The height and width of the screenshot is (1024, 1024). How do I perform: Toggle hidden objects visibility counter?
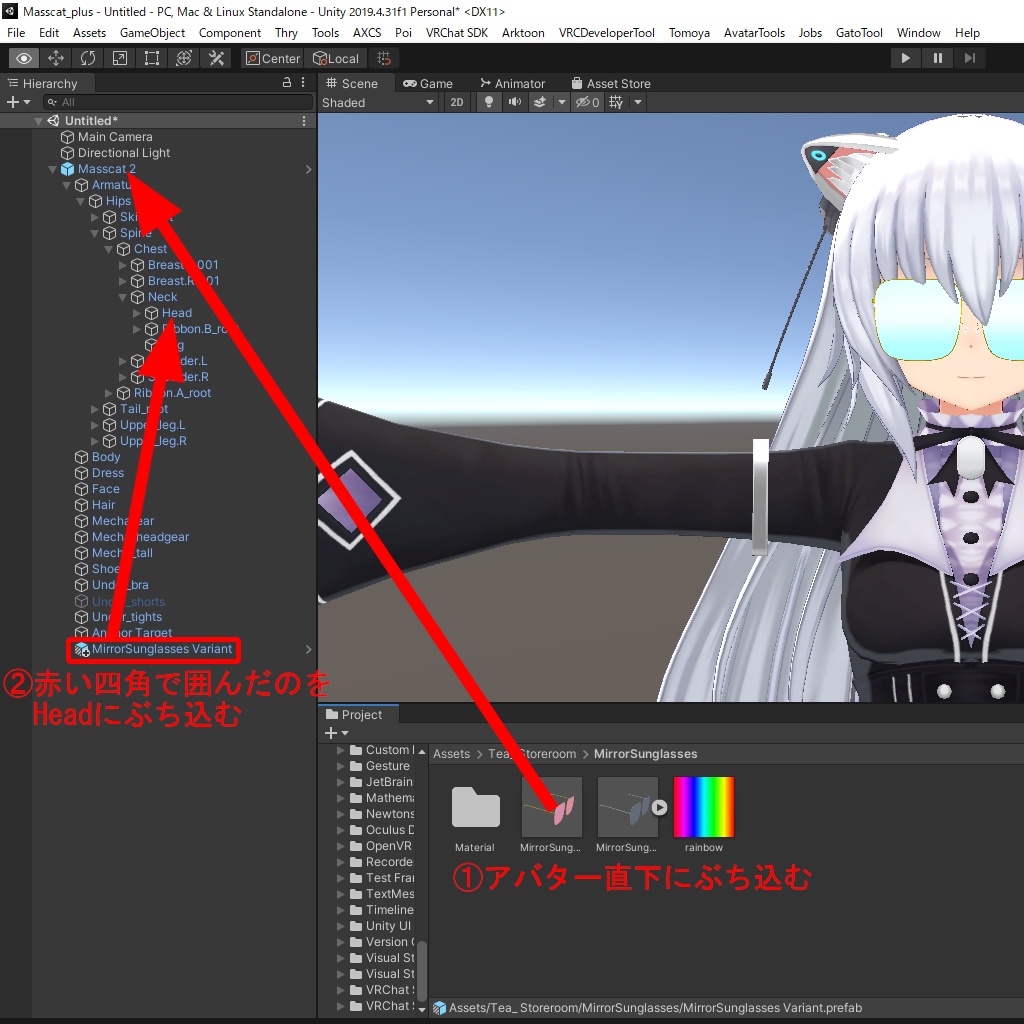pos(587,103)
